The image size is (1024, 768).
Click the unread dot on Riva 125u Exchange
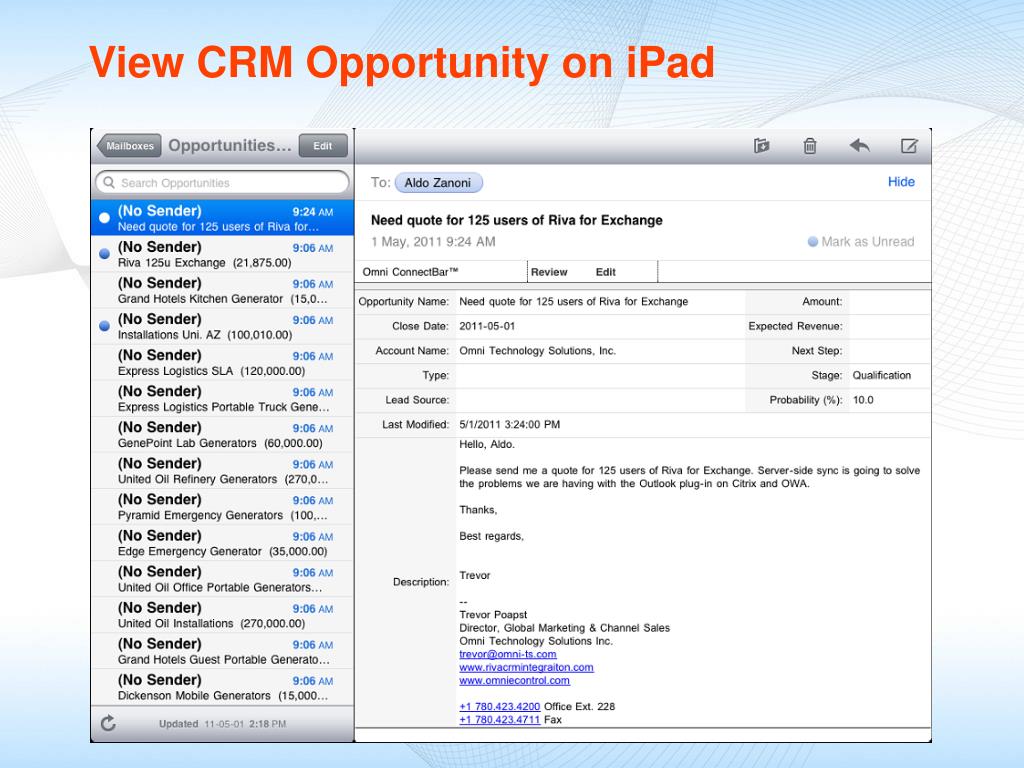click(104, 254)
